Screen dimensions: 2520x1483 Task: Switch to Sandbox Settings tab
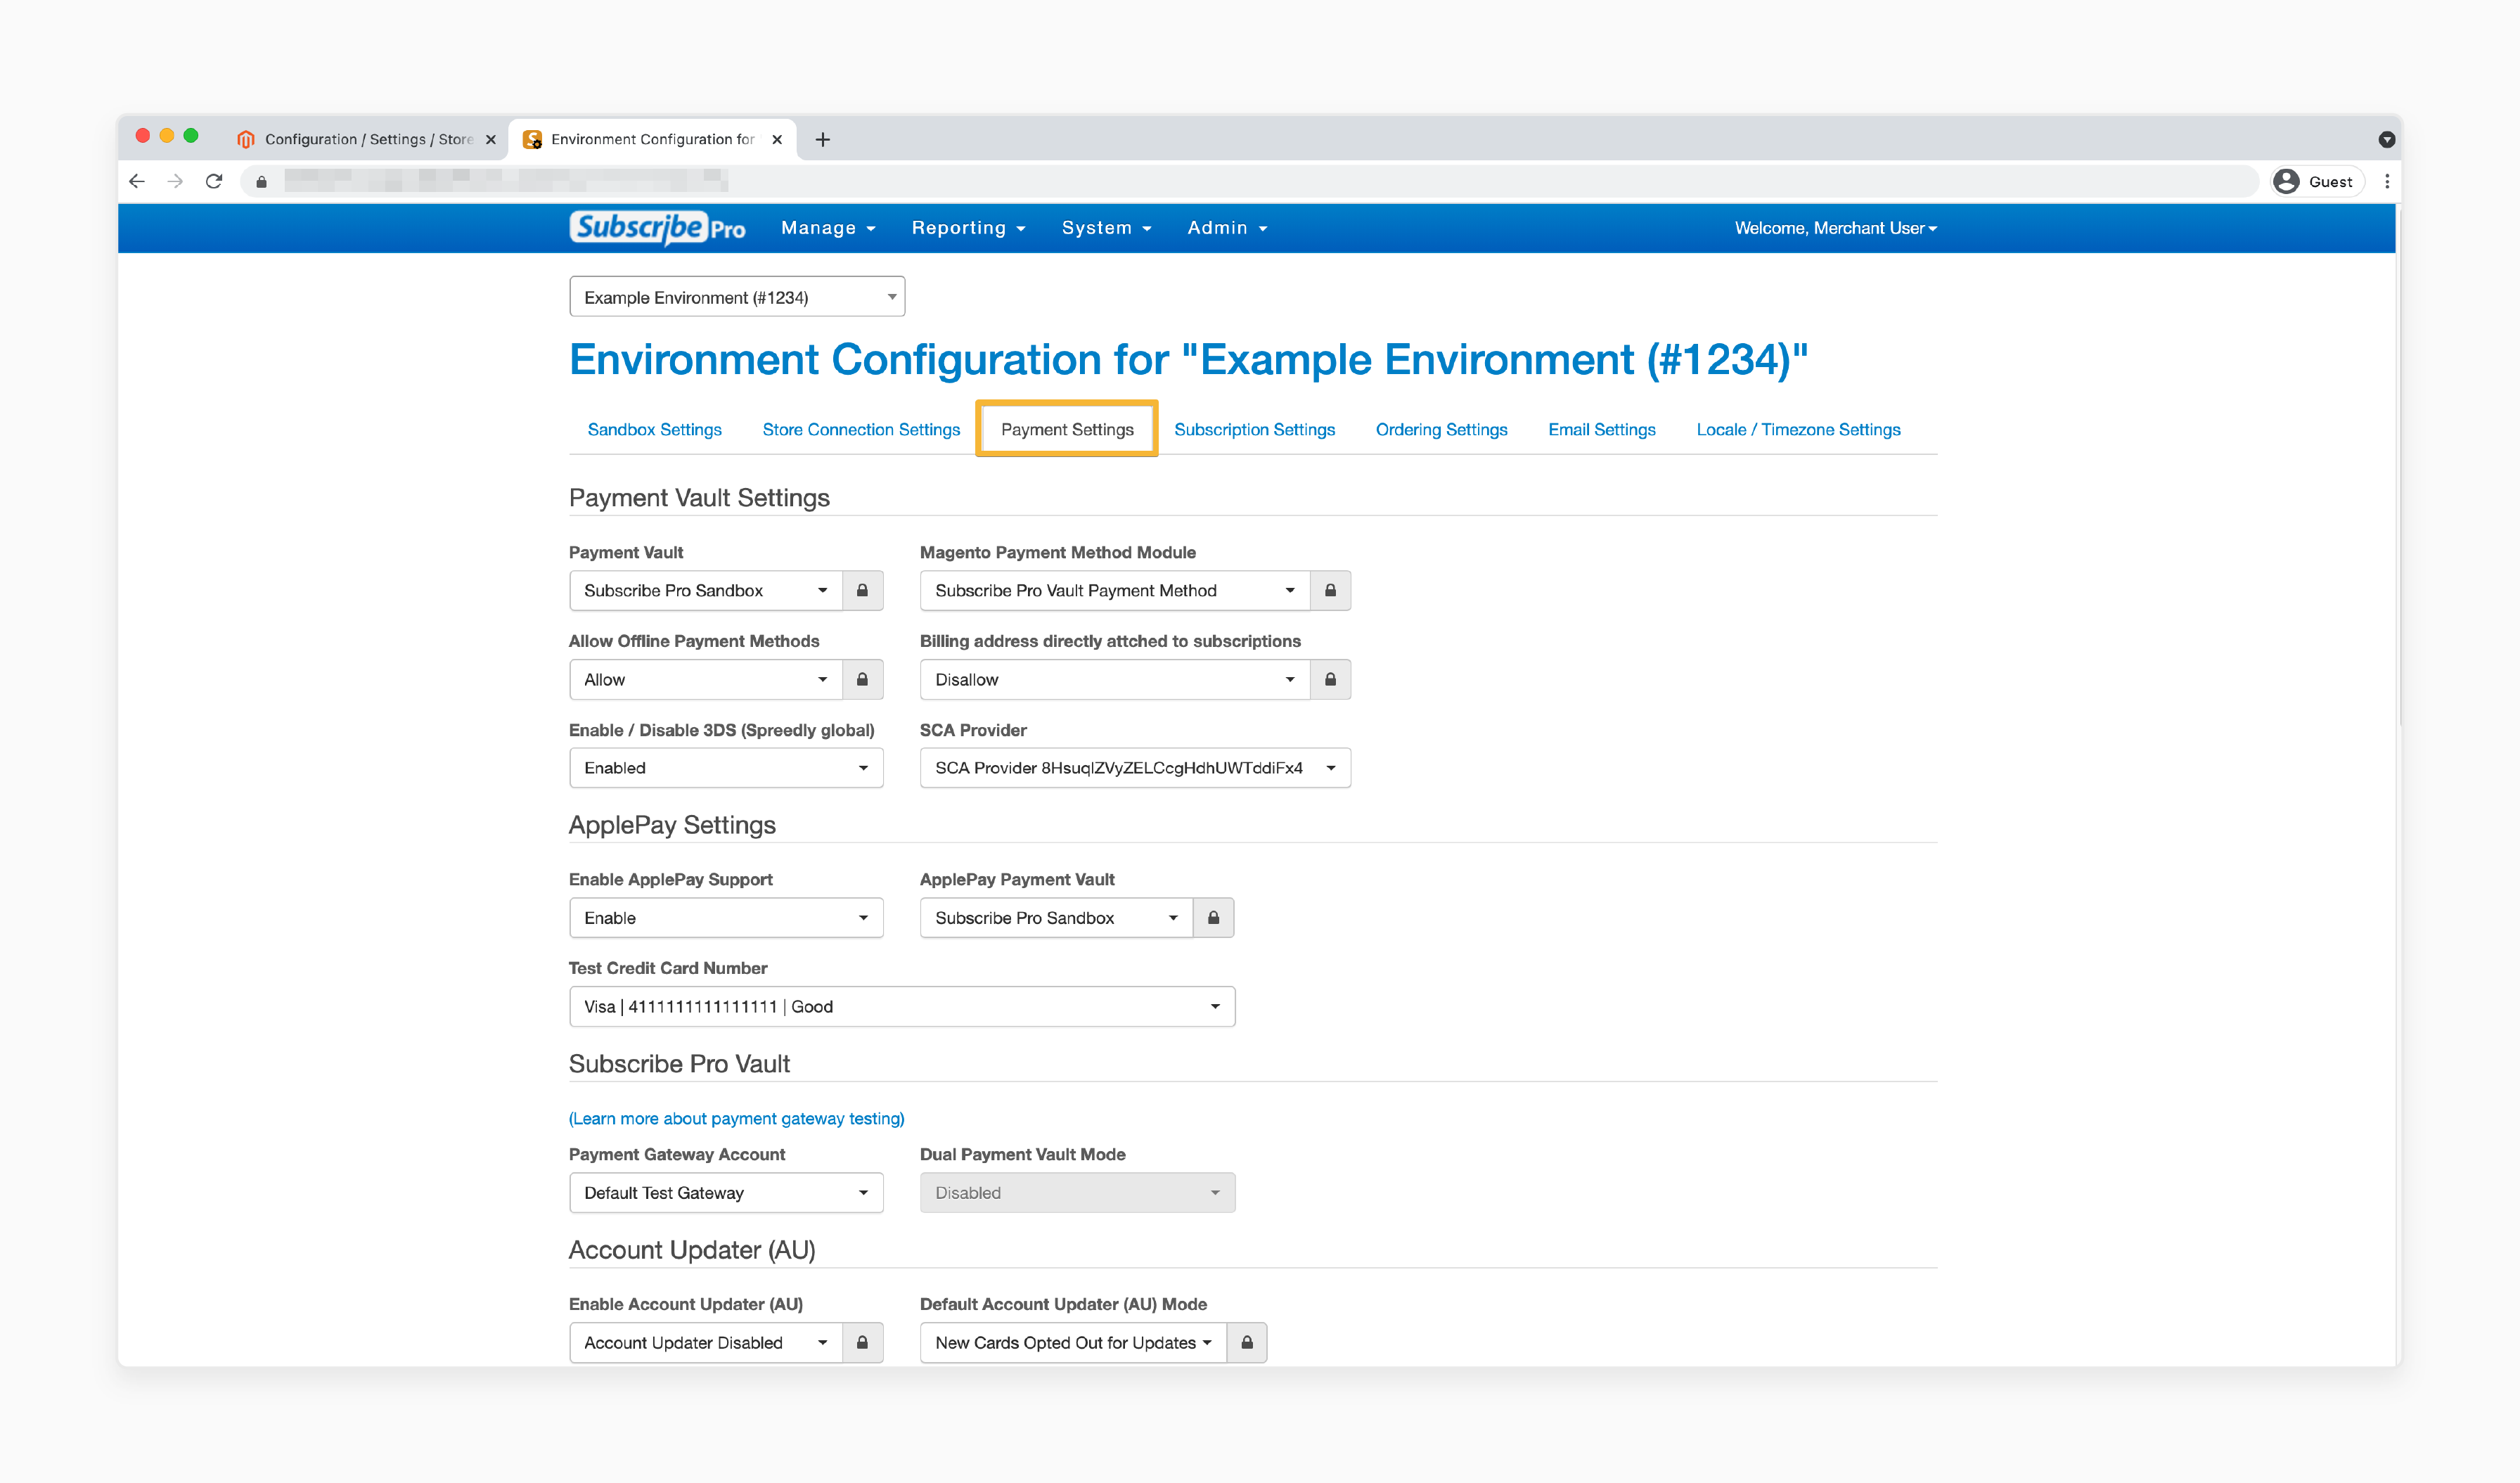[654, 429]
